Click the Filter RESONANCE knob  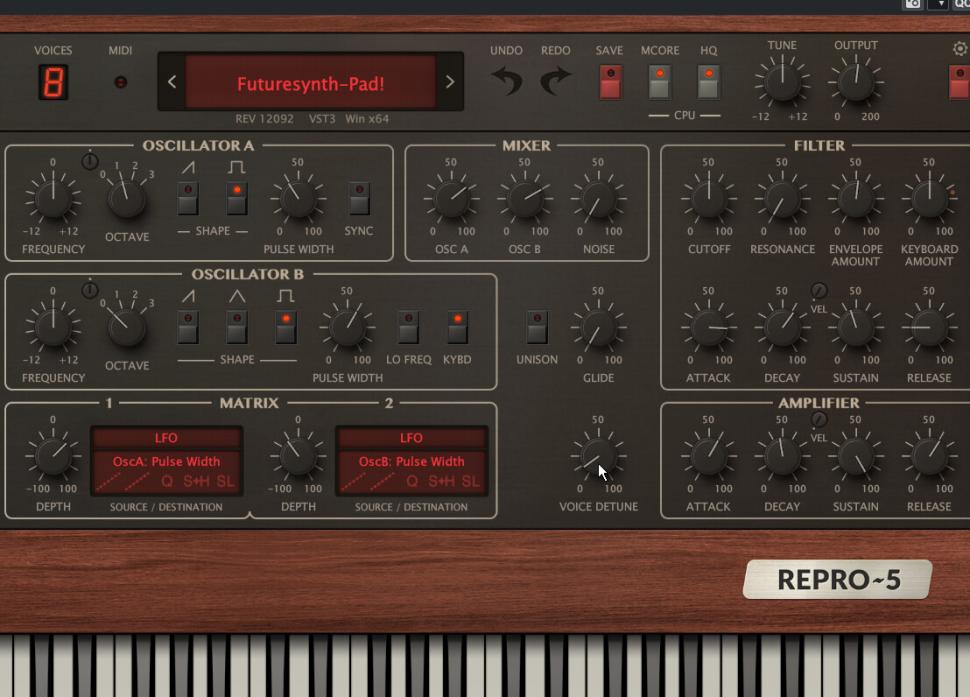[x=783, y=198]
